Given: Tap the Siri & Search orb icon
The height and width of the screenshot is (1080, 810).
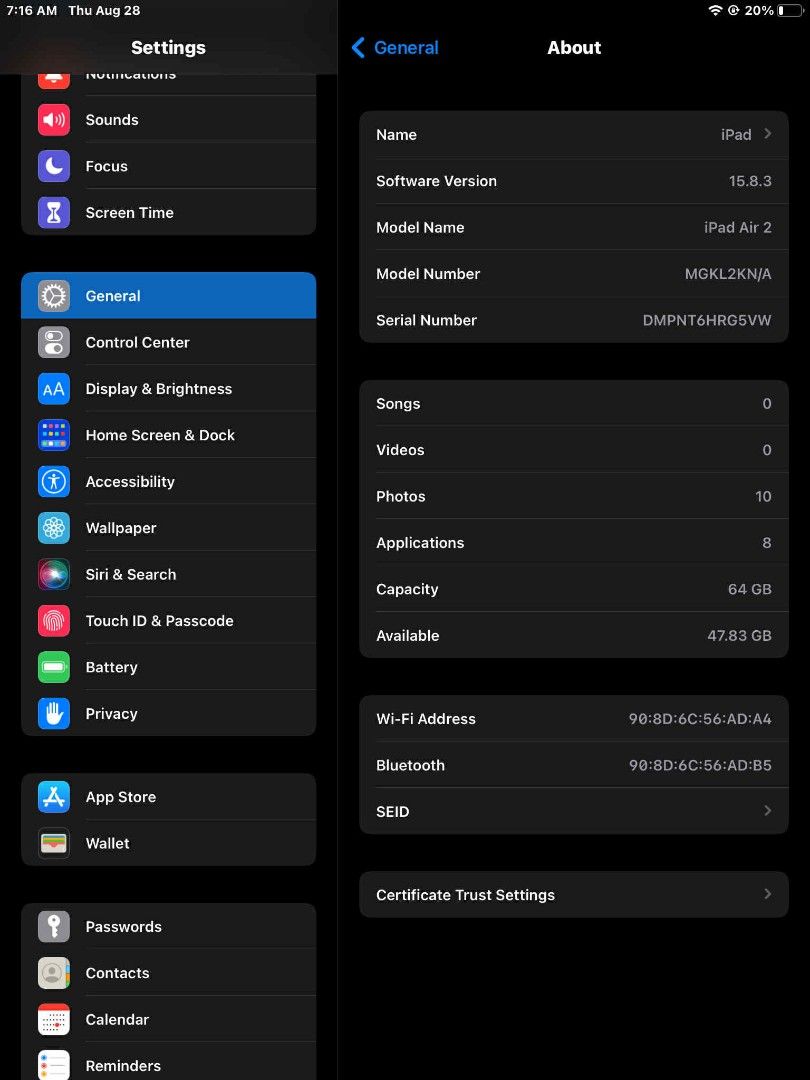Looking at the screenshot, I should (x=54, y=574).
